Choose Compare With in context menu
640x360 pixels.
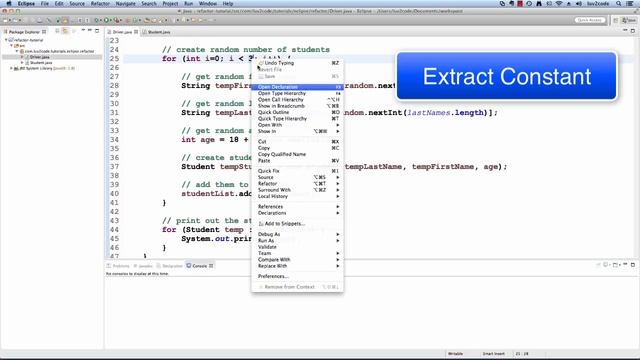(297, 260)
